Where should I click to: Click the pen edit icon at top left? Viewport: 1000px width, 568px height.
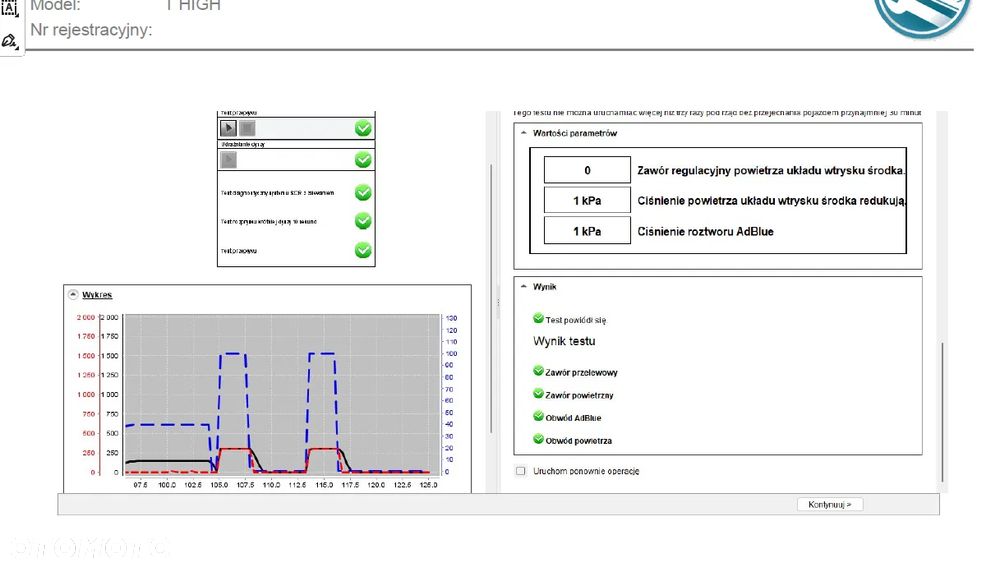point(9,41)
